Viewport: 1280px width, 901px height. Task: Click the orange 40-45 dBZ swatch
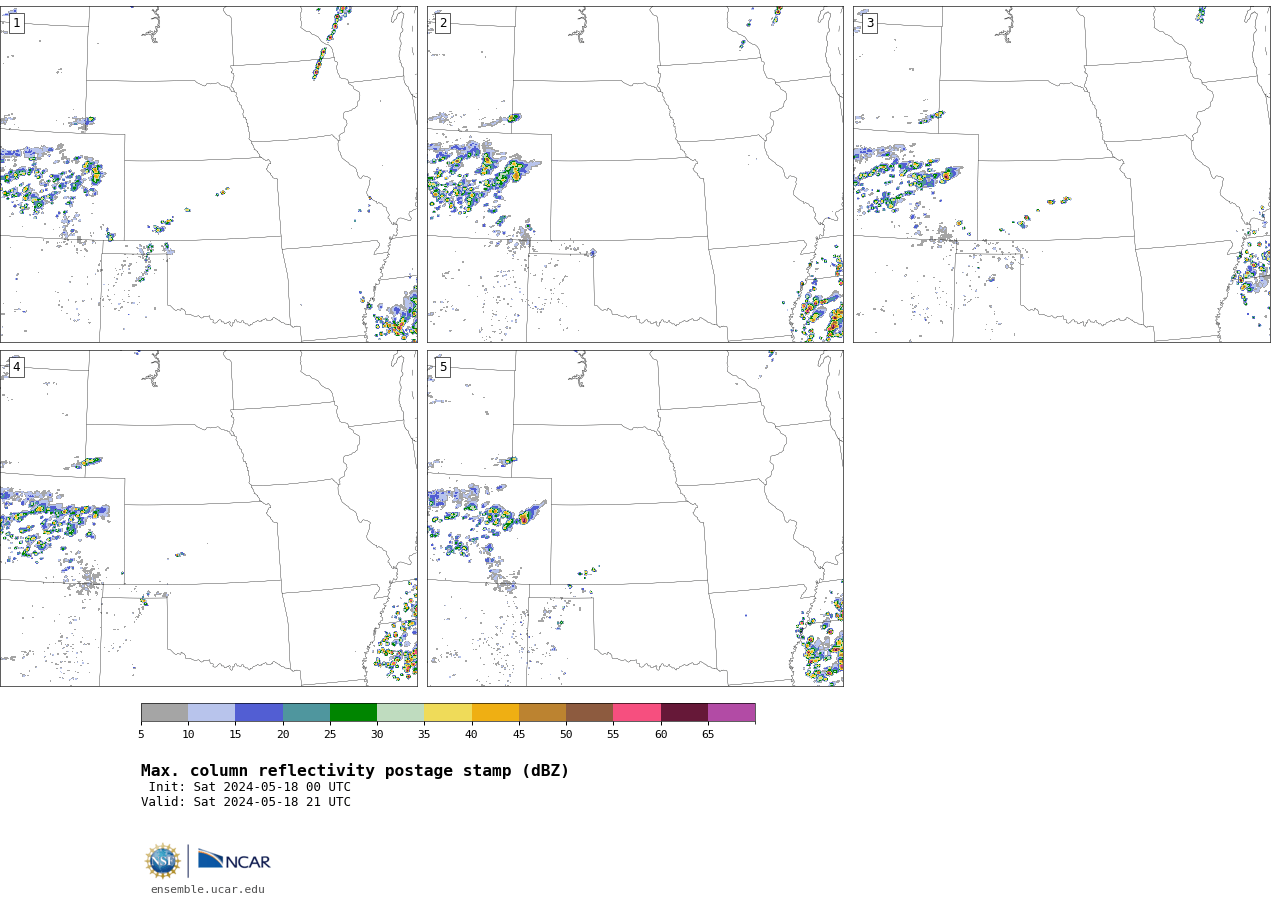coord(495,712)
